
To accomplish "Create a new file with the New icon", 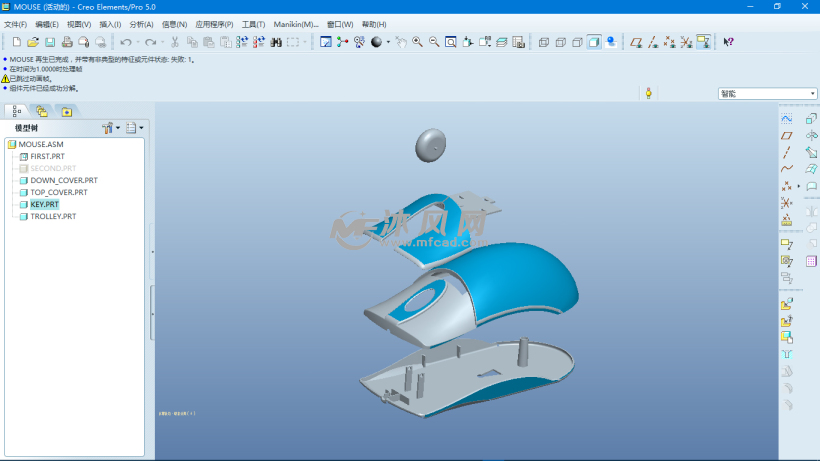I will click(x=17, y=42).
